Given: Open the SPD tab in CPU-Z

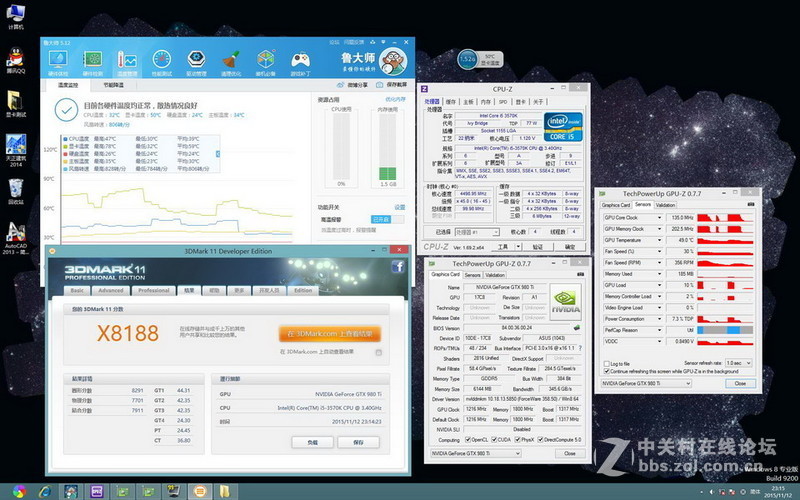Looking at the screenshot, I should pyautogui.click(x=503, y=102).
